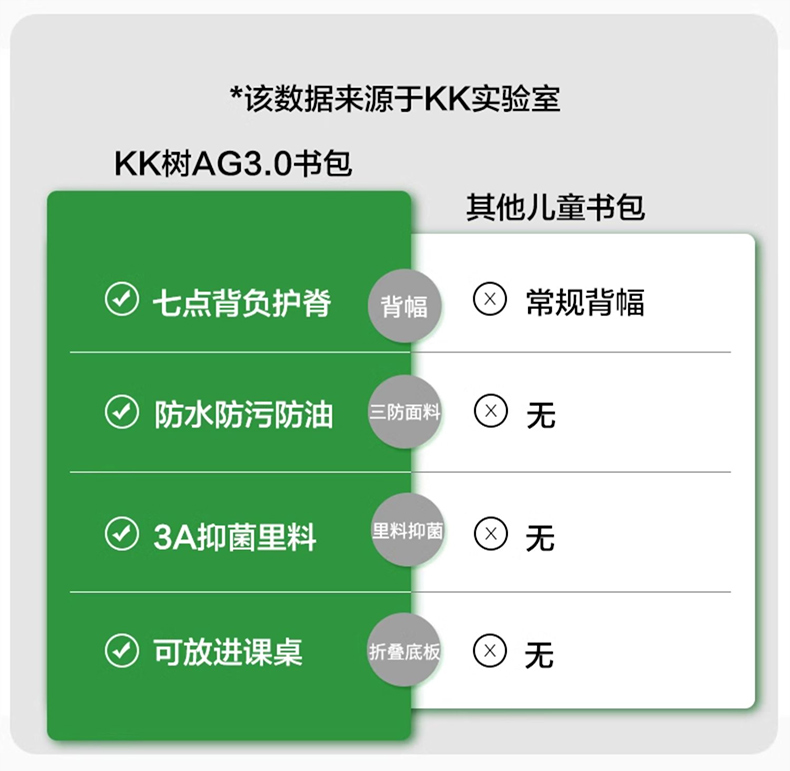Click X icon in 三防面料 row

click(489, 411)
